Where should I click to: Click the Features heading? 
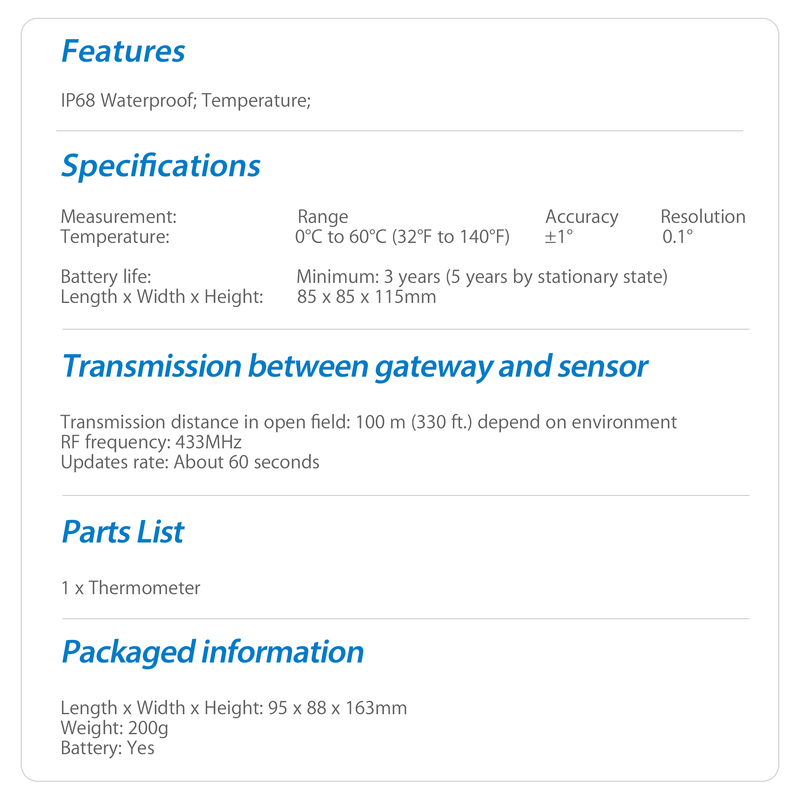tap(123, 51)
